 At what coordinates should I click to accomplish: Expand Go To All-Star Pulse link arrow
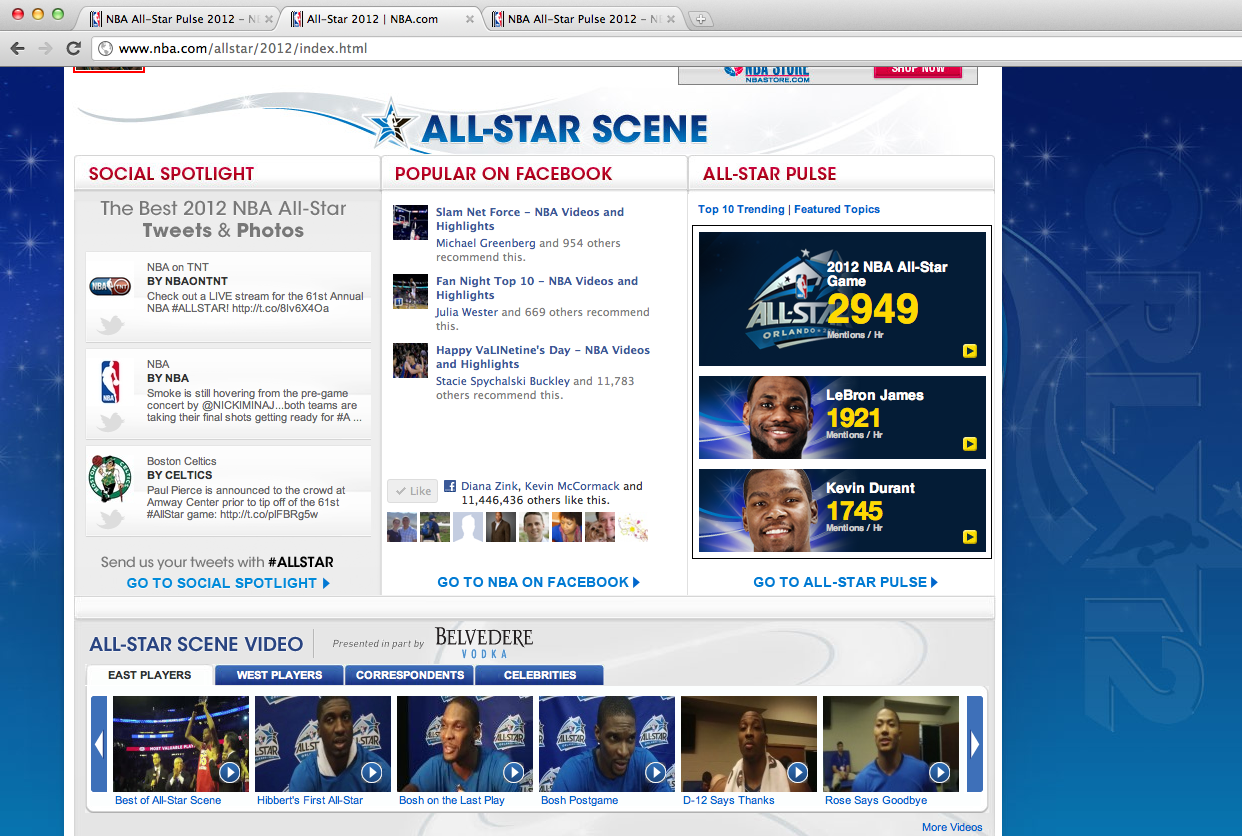[x=934, y=582]
